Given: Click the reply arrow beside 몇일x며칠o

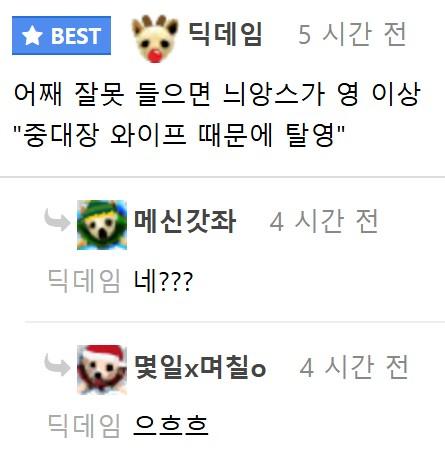Looking at the screenshot, I should point(57,365).
